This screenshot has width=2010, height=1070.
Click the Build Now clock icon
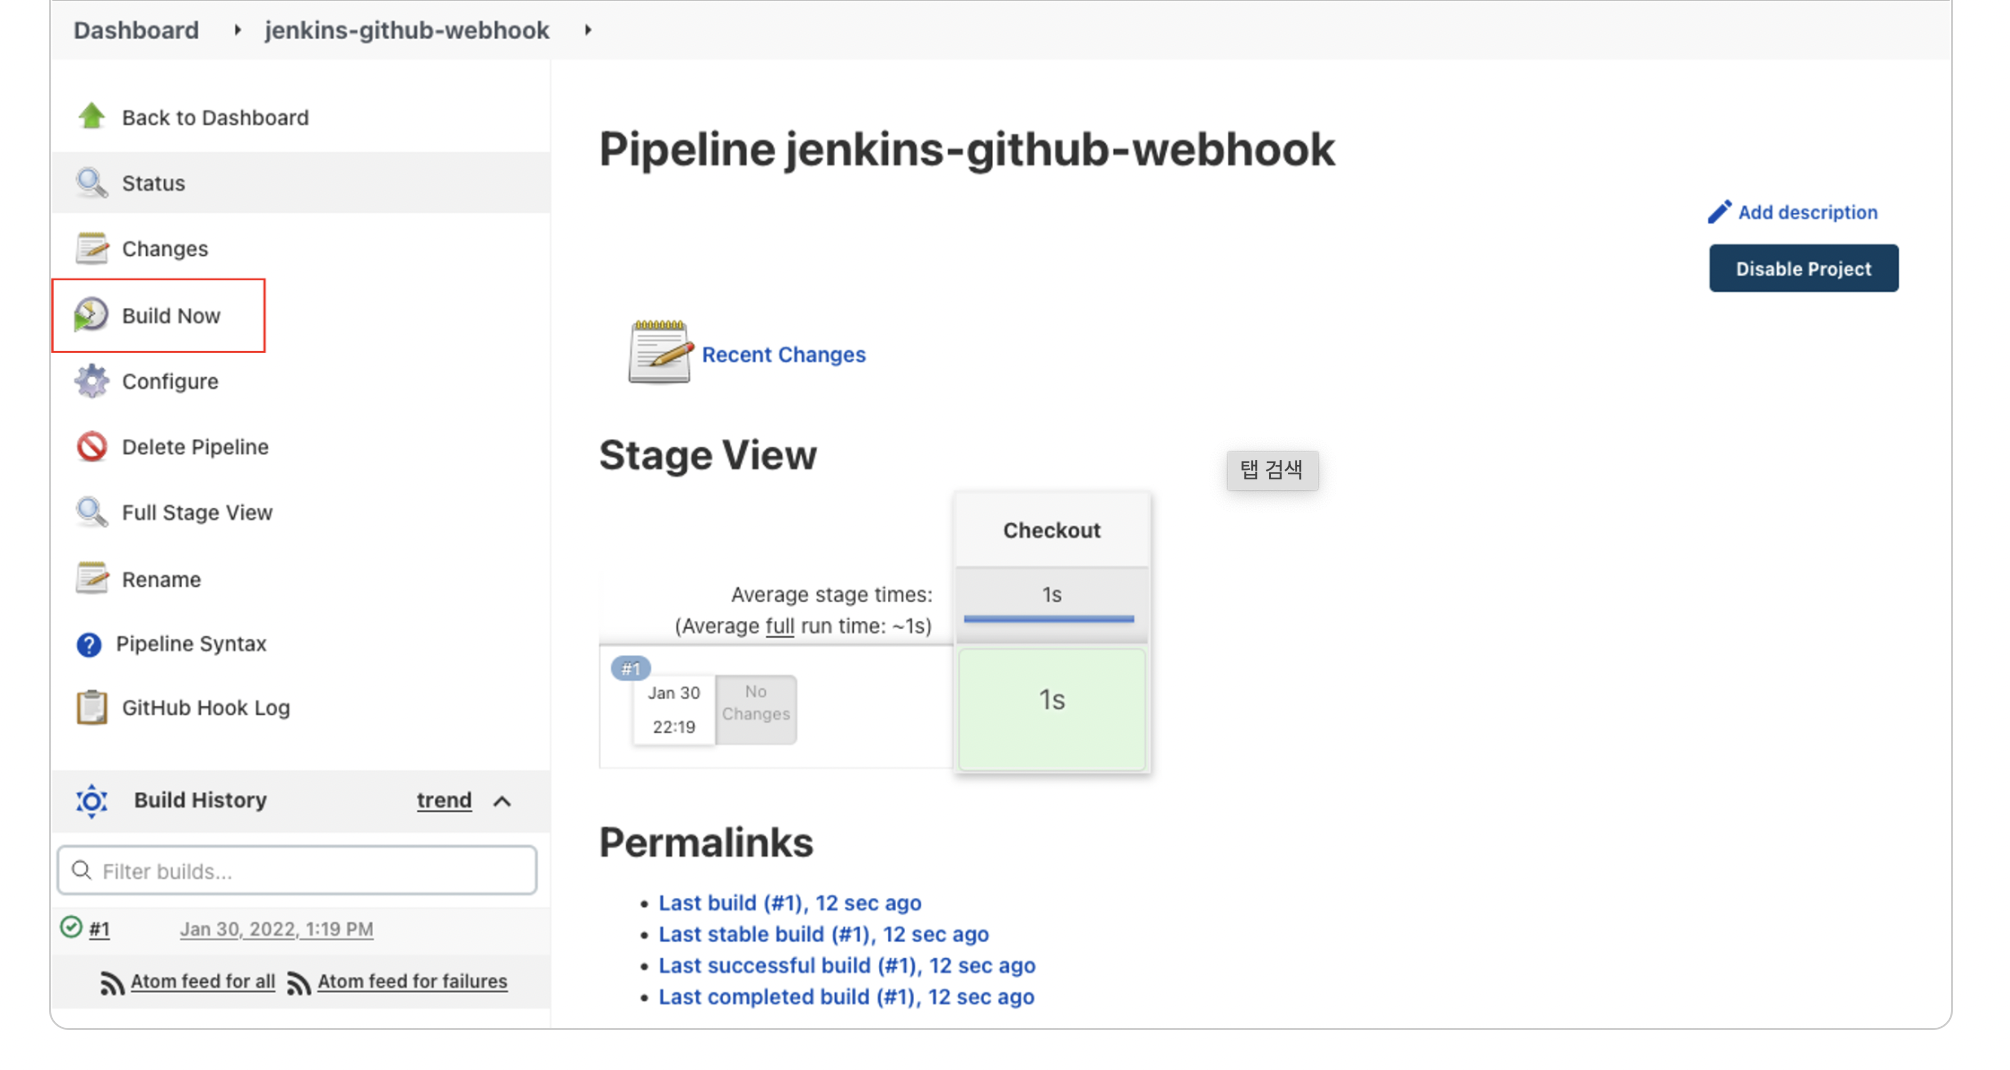click(91, 314)
